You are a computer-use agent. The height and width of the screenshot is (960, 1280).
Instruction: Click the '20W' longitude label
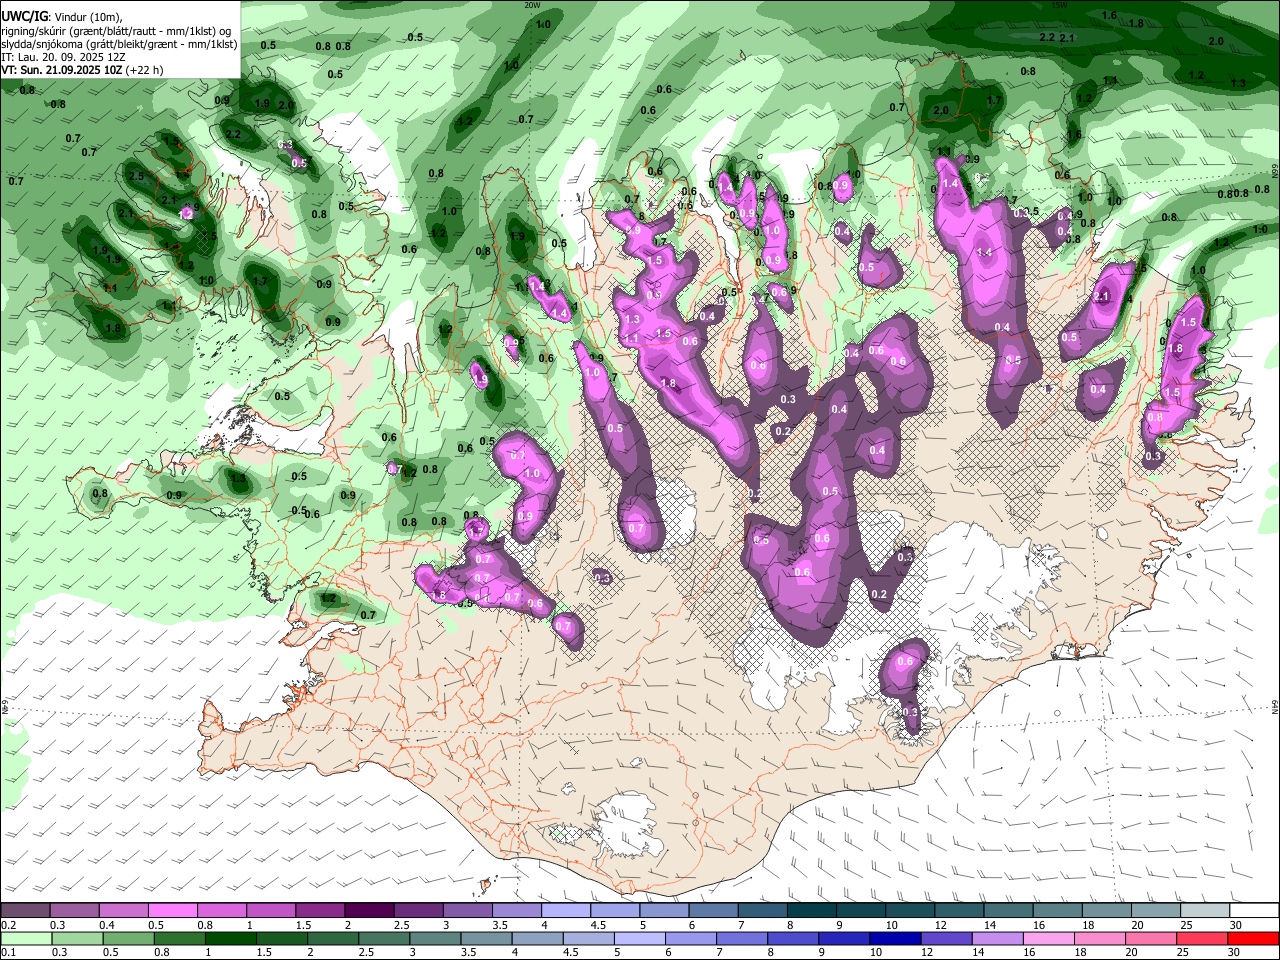pos(532,5)
